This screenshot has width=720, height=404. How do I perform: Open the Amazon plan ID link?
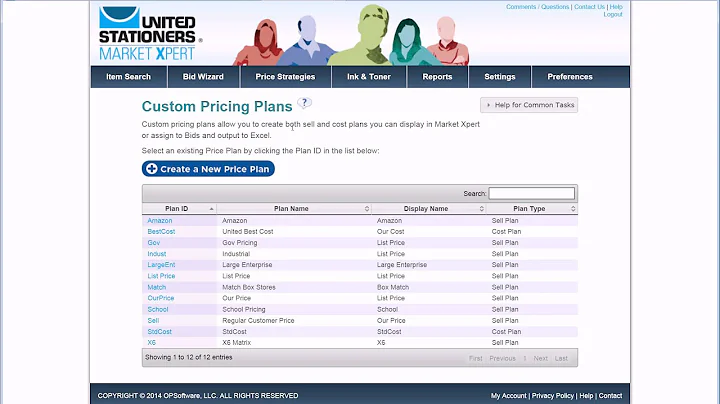click(160, 220)
